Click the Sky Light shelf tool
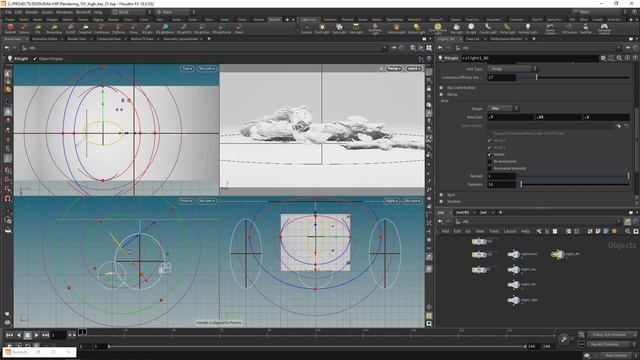 [x=456, y=29]
